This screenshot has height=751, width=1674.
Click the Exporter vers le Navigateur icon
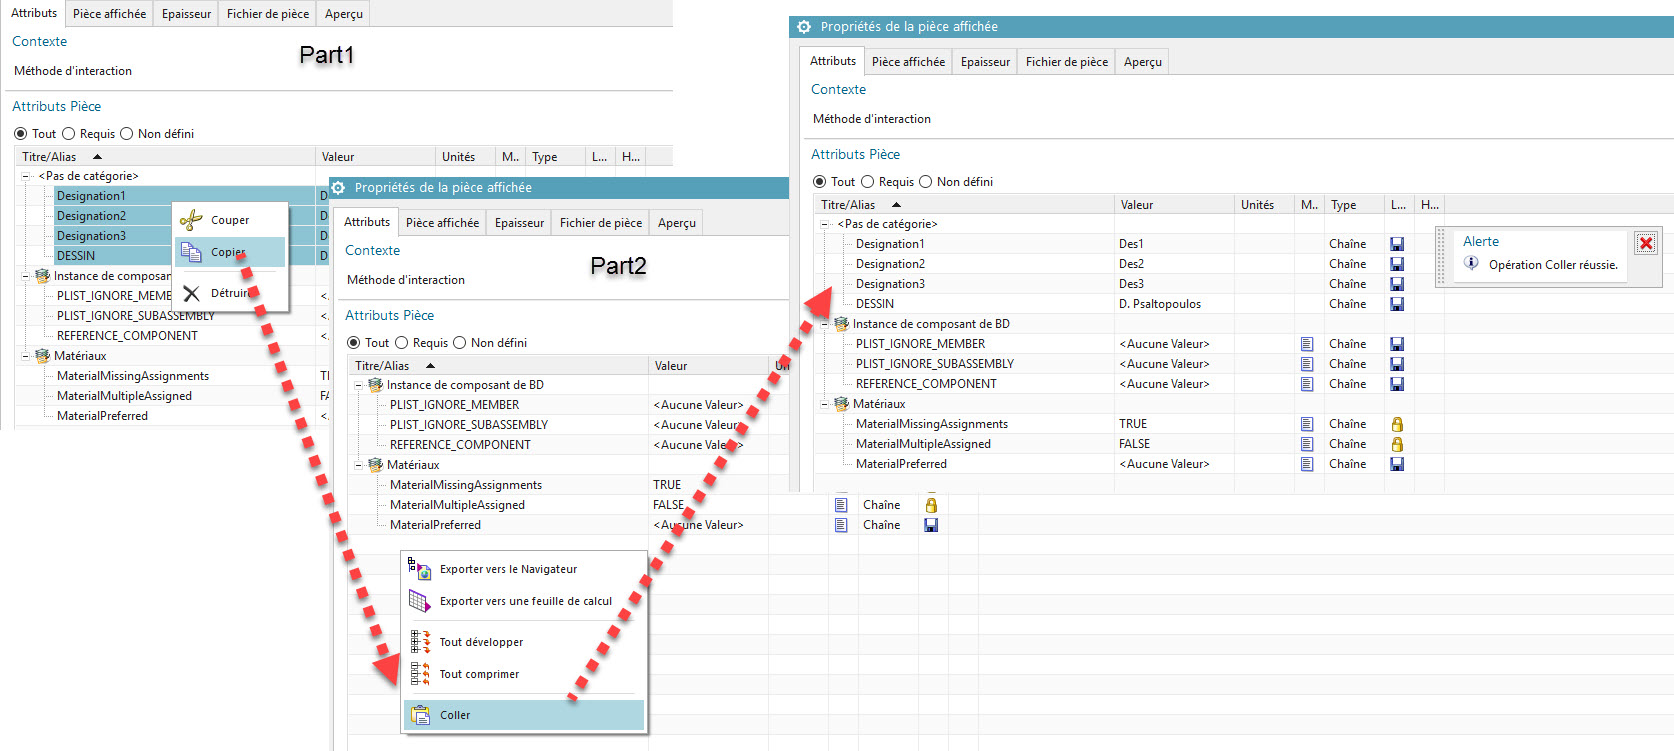(x=419, y=569)
